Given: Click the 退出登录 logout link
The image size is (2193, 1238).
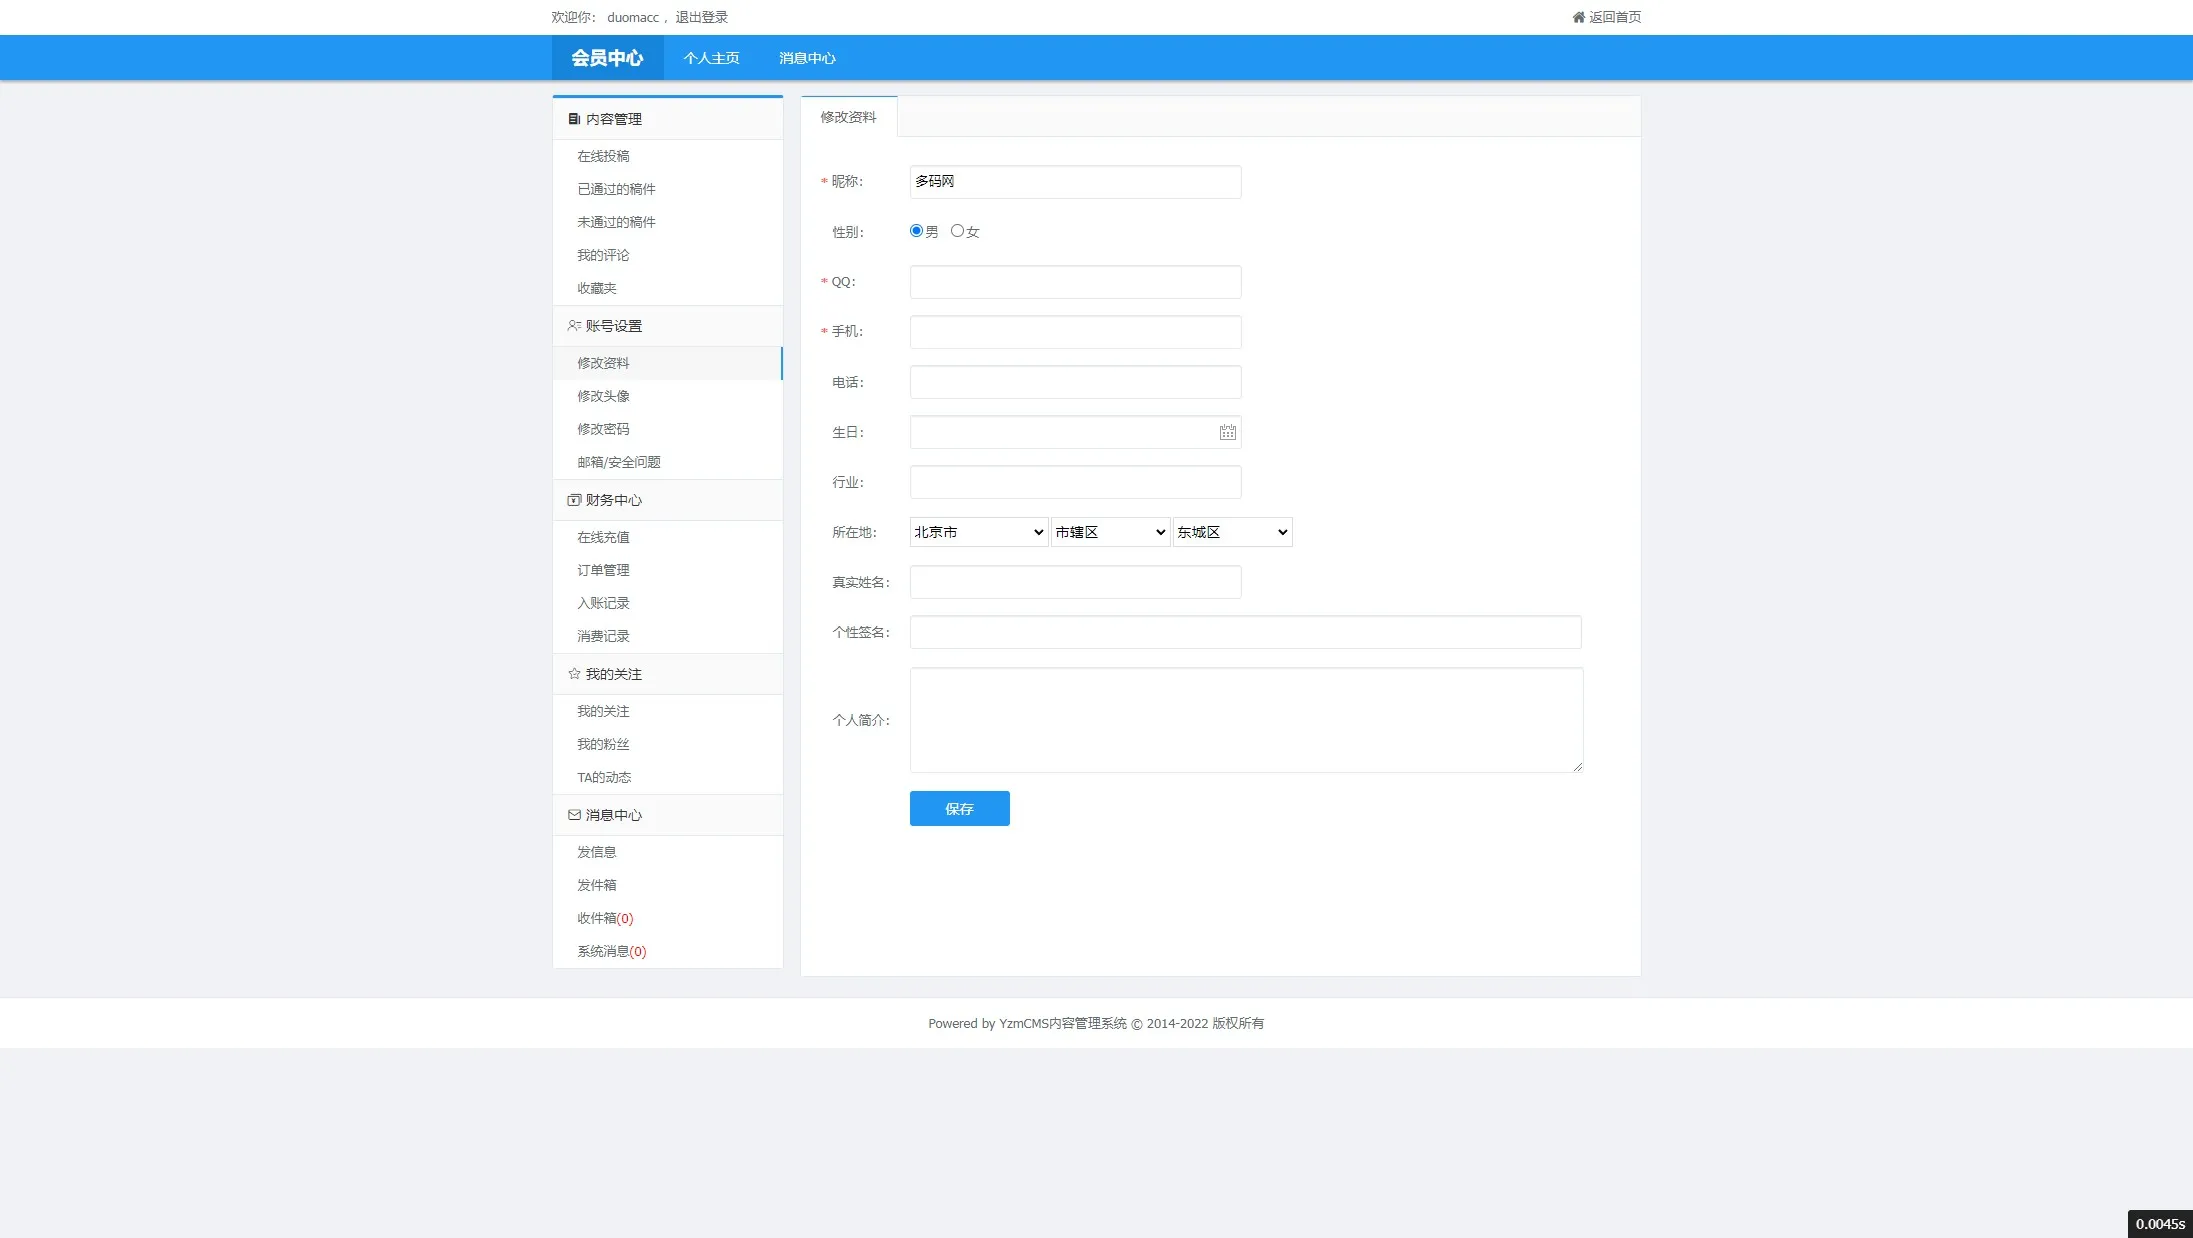Looking at the screenshot, I should coord(701,17).
